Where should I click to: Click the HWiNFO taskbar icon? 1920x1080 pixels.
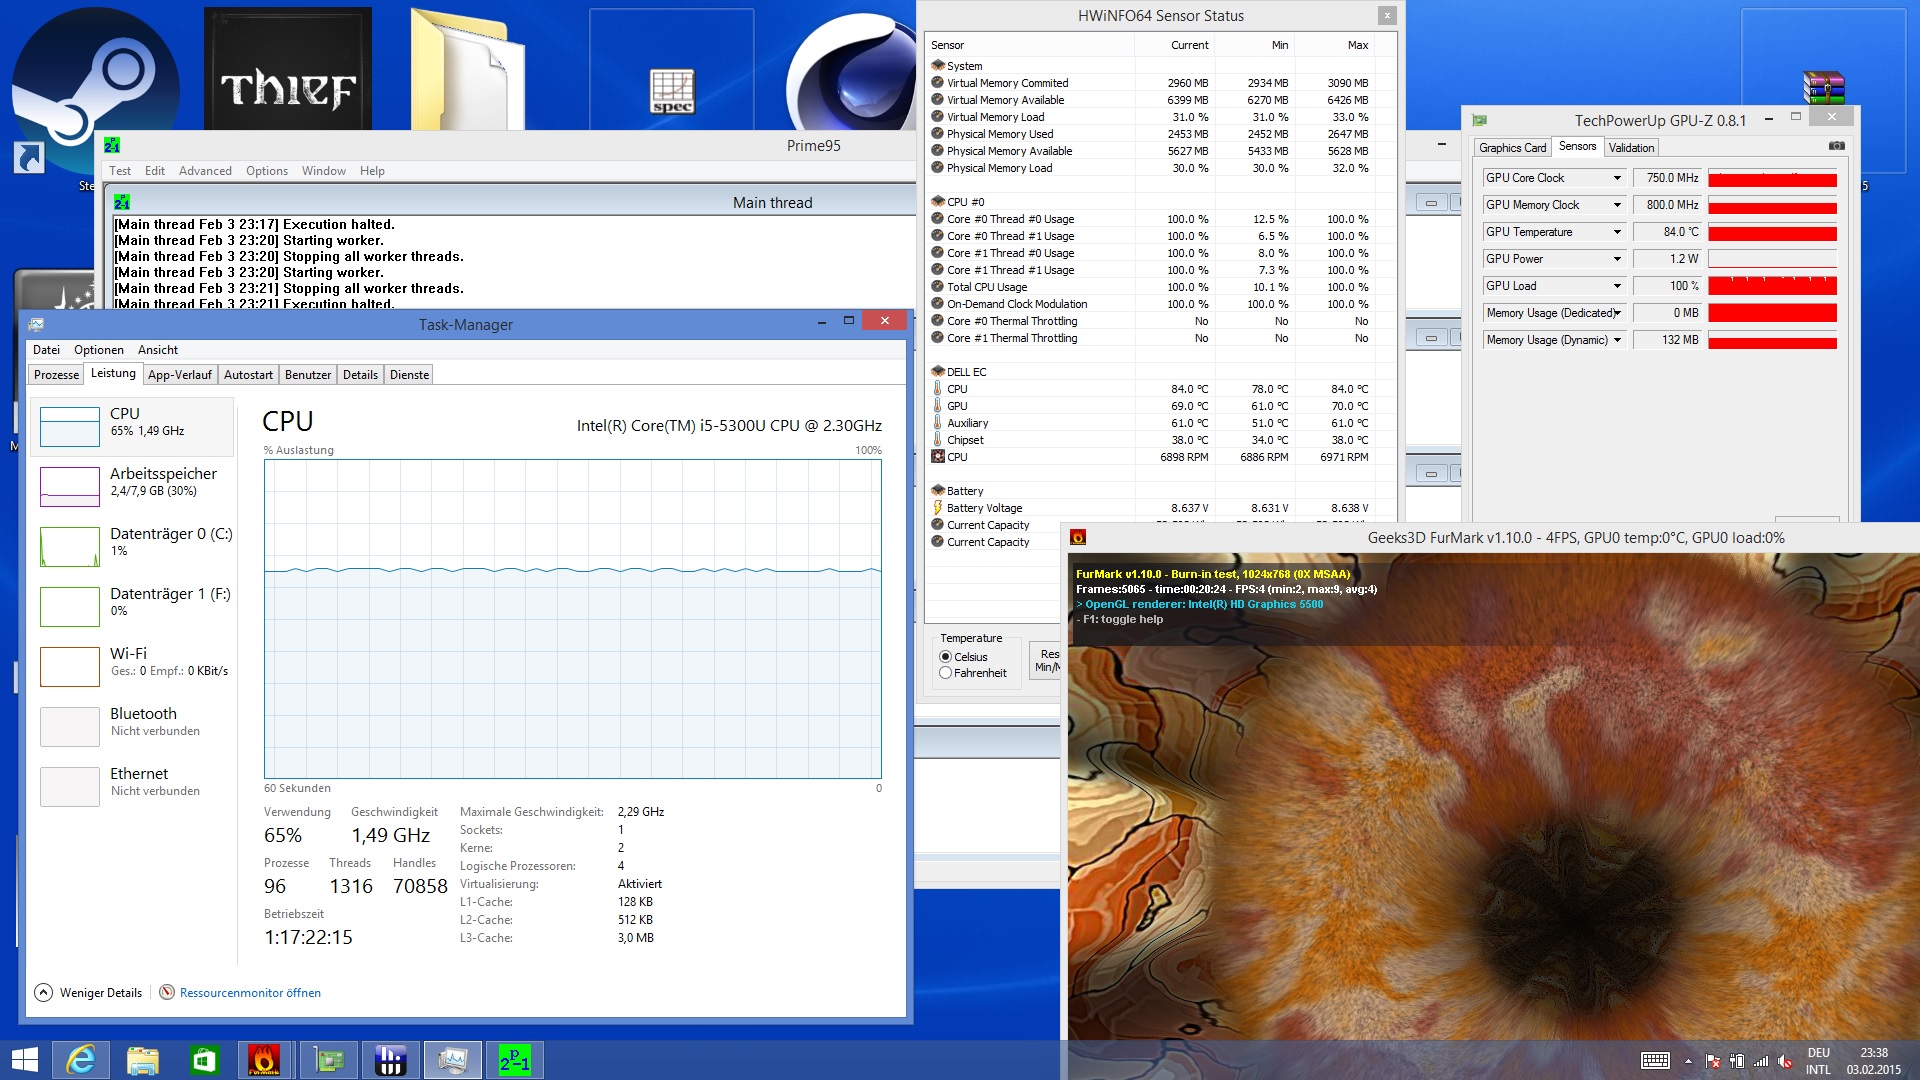(390, 1059)
